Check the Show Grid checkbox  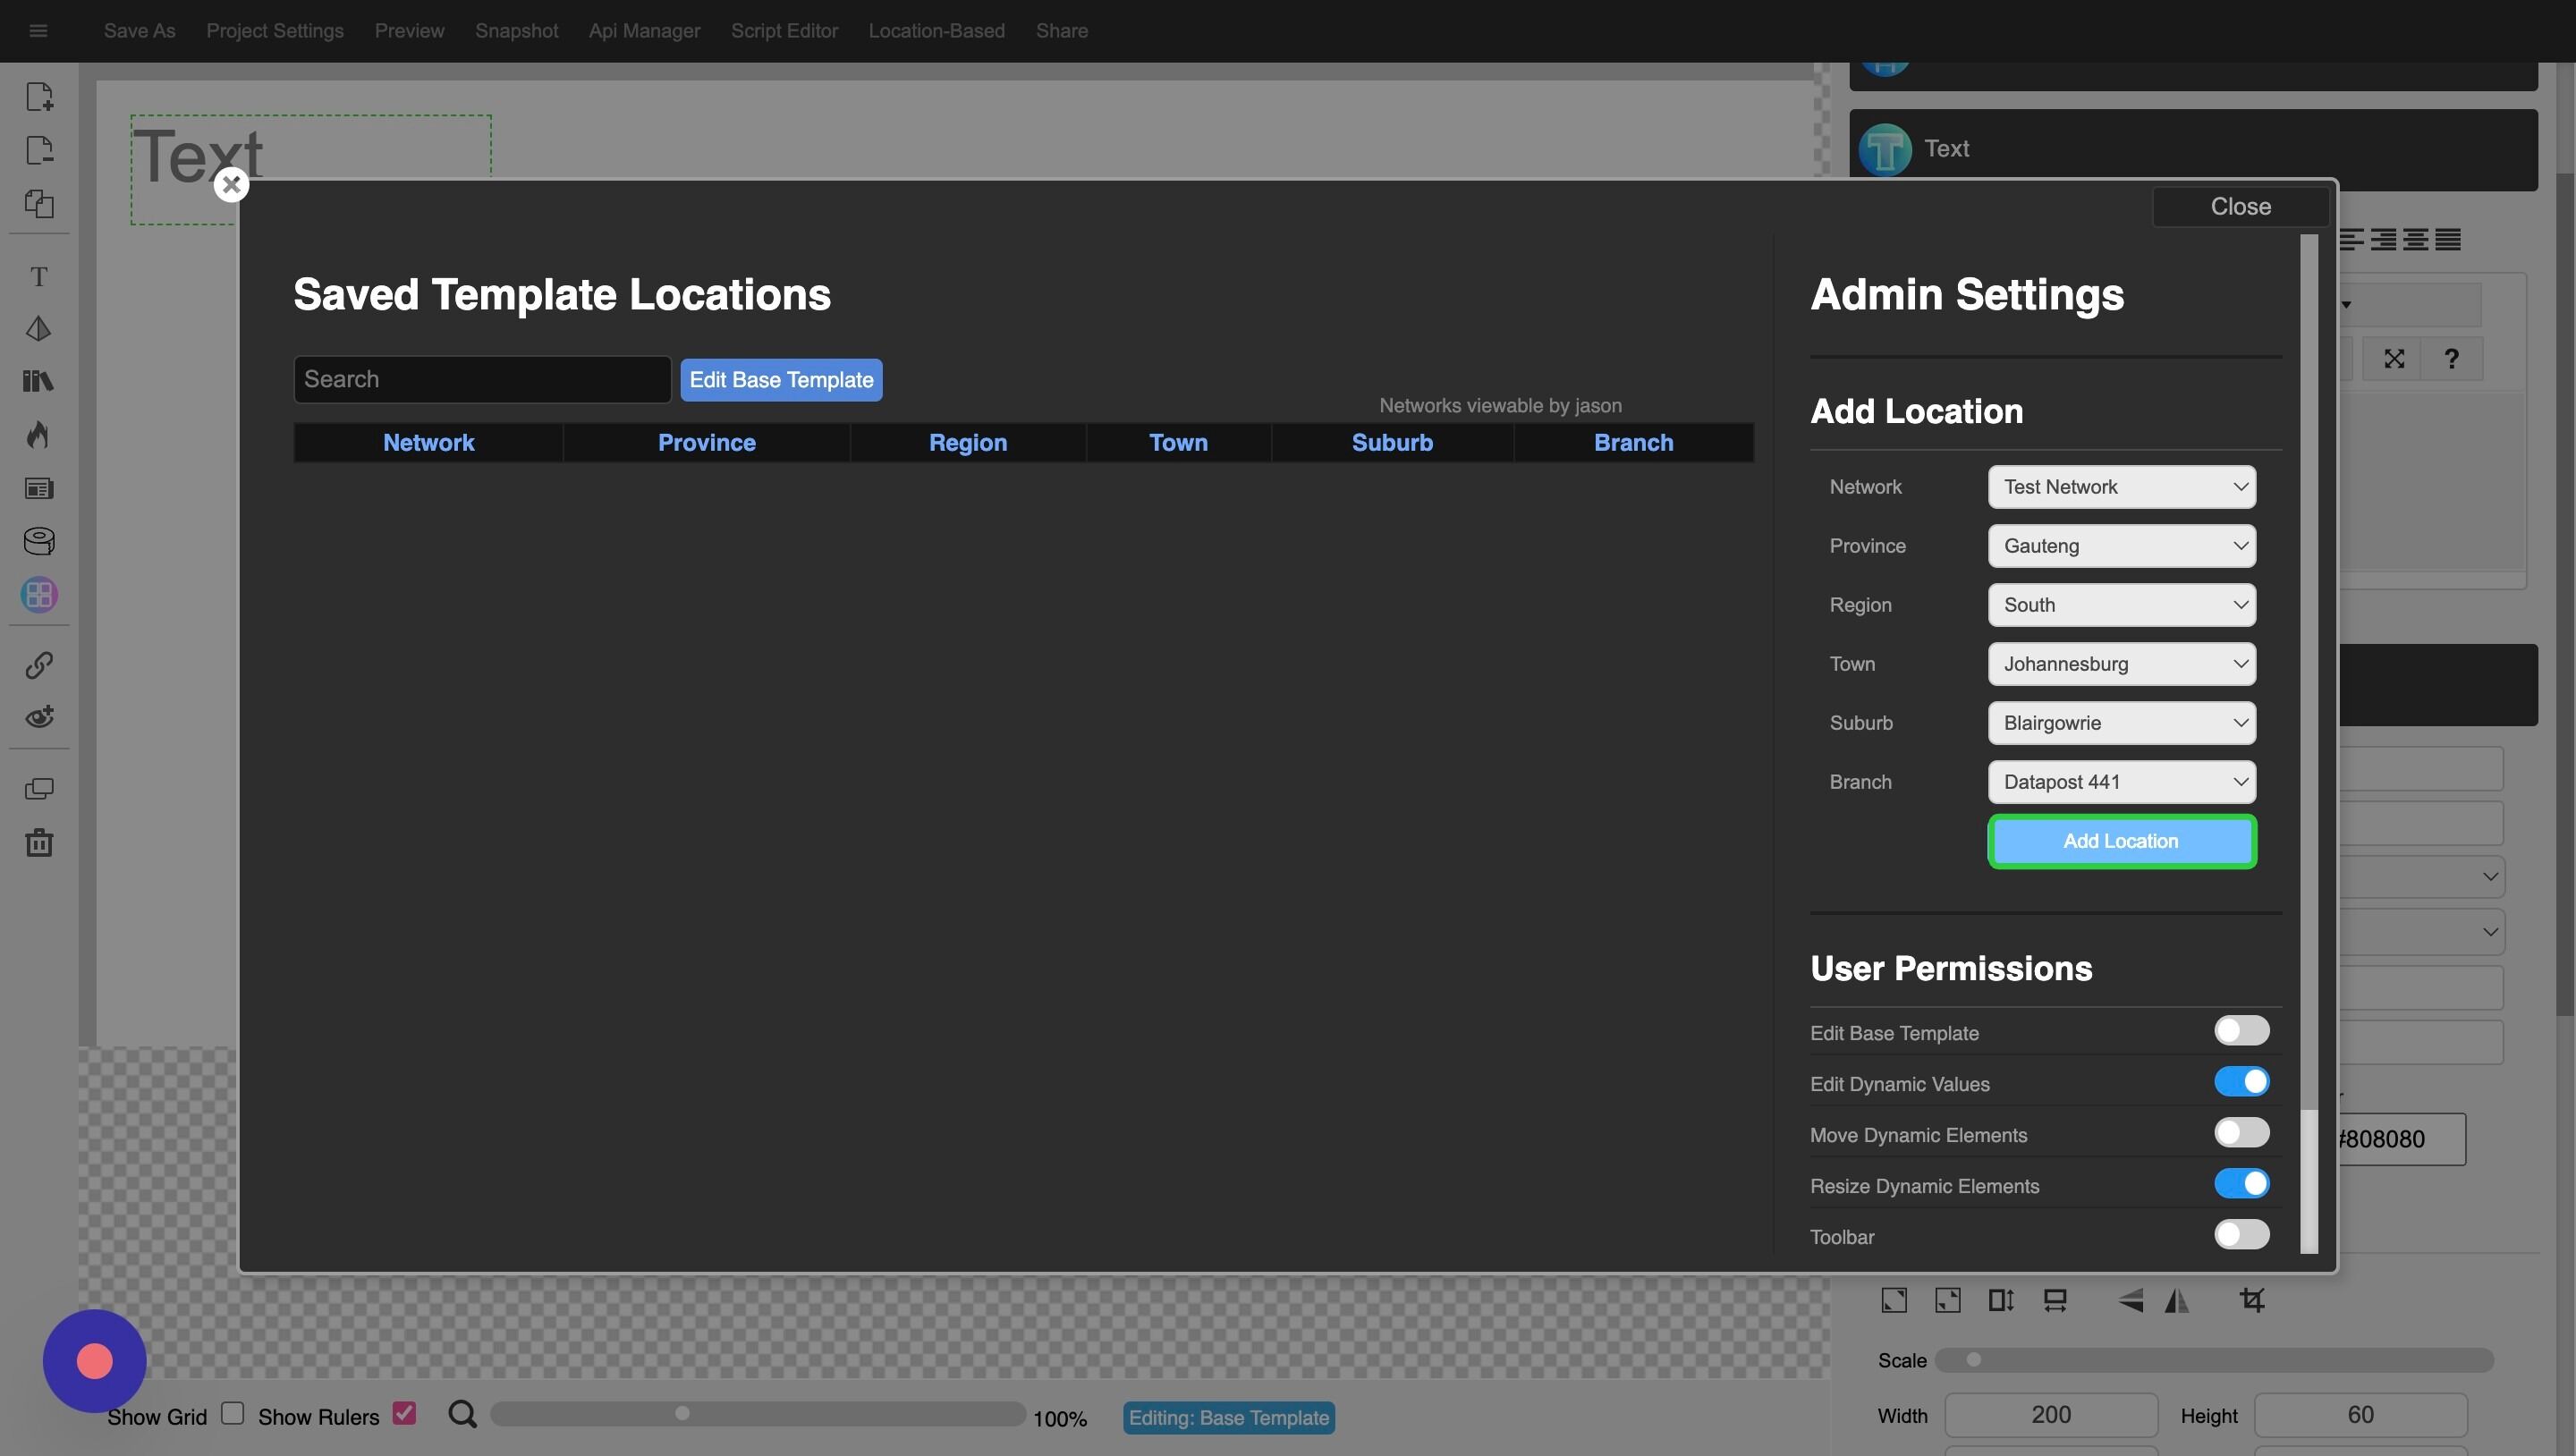[x=233, y=1413]
